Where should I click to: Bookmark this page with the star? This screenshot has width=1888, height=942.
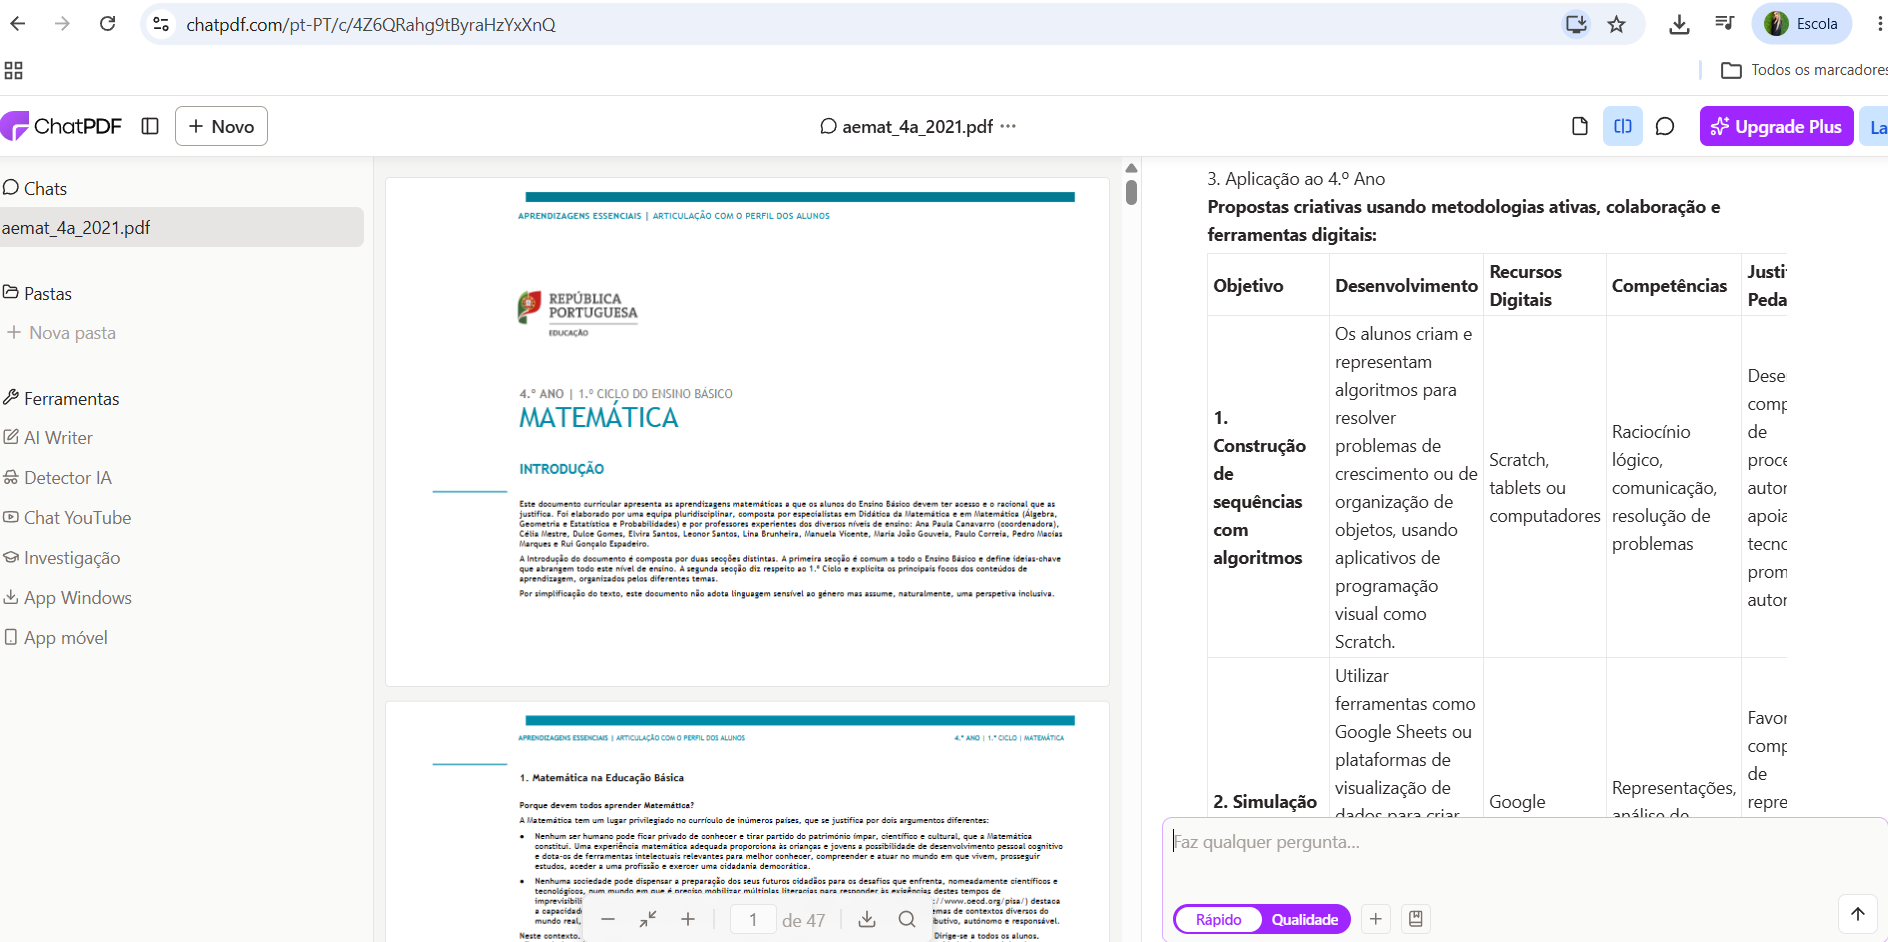tap(1617, 24)
